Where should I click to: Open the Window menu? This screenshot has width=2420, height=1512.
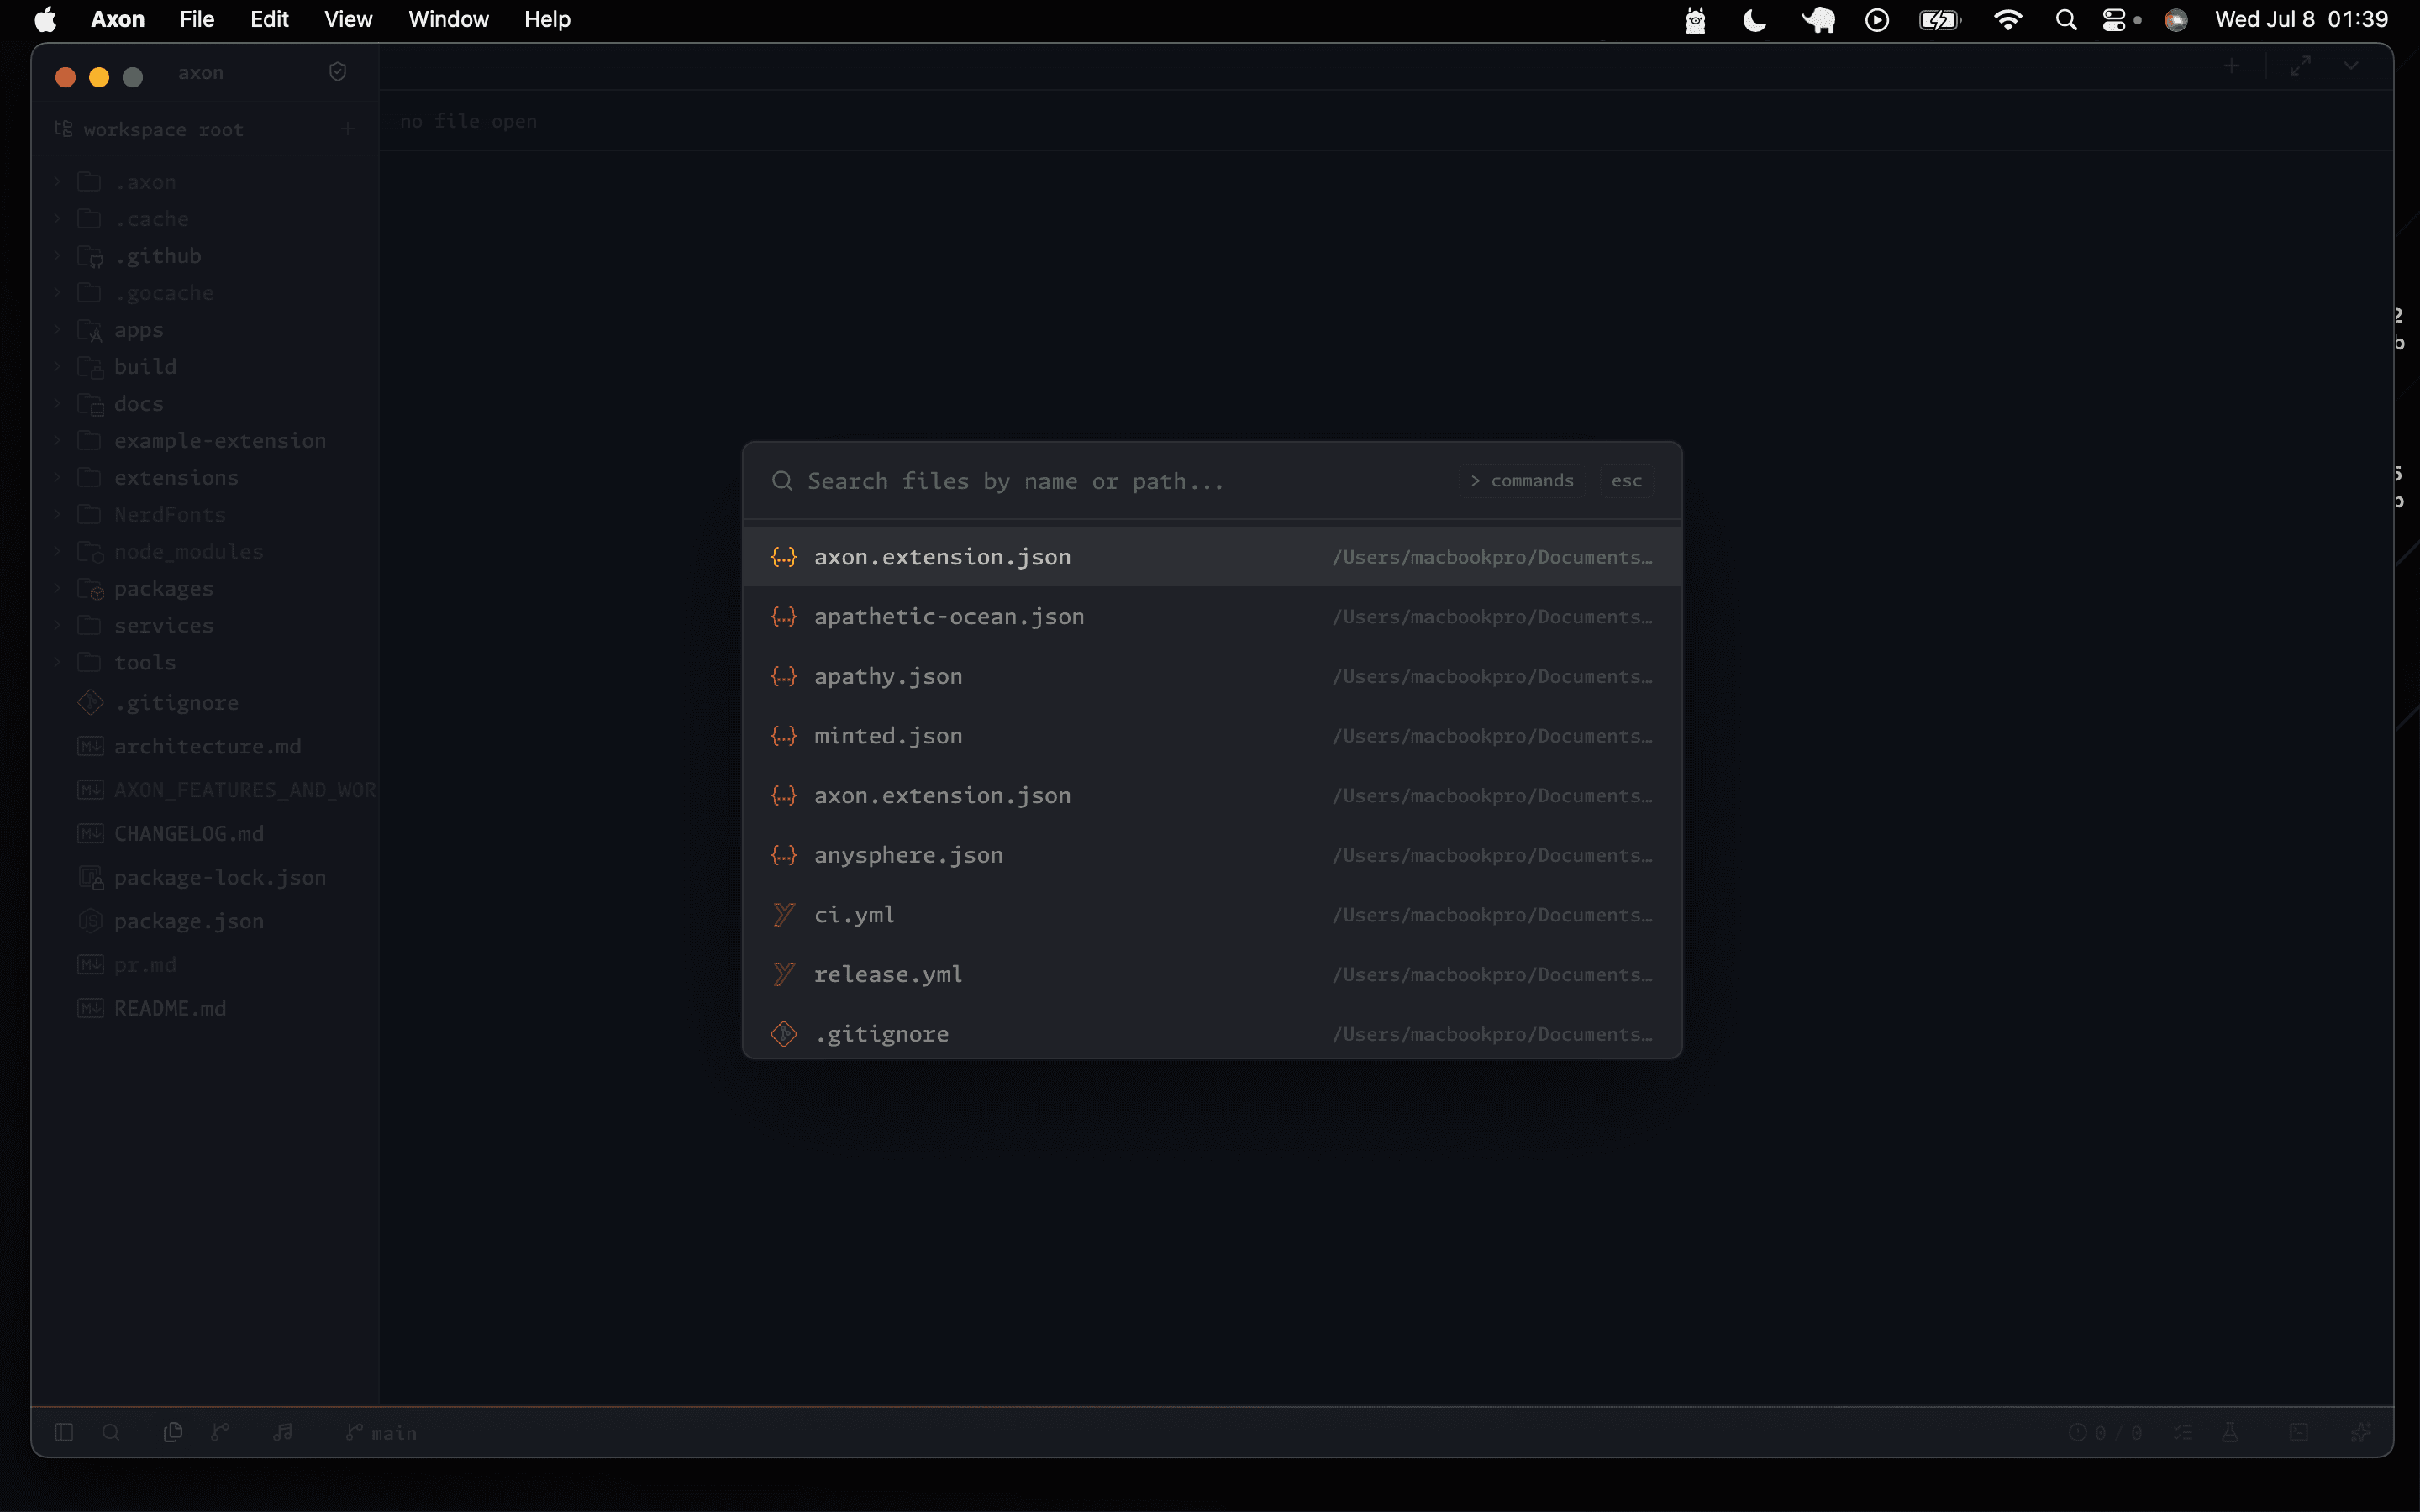click(448, 19)
